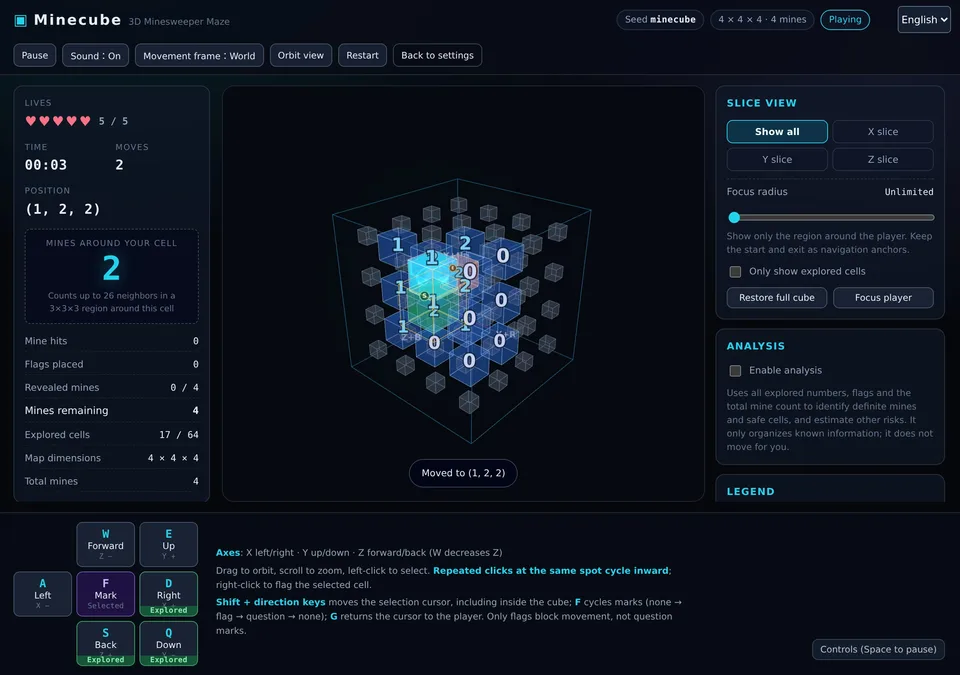Click the Seed minecube pill
Screen dimensions: 960x675
[x=660, y=20]
